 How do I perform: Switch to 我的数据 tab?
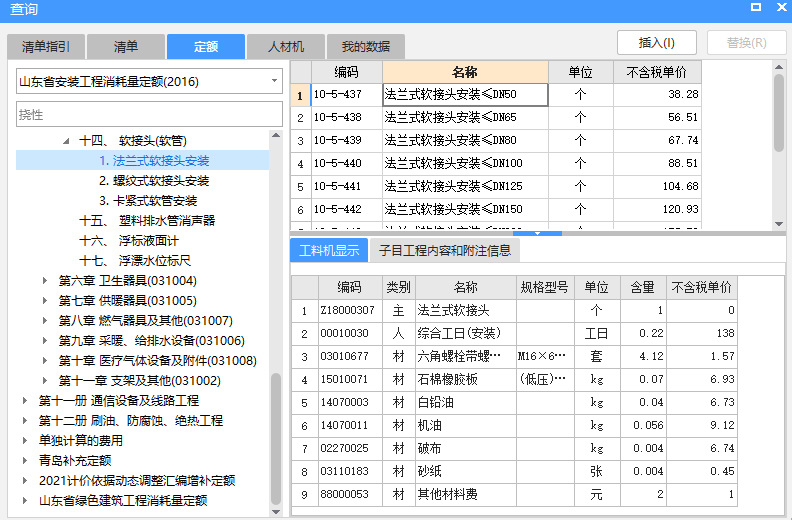coord(366,47)
